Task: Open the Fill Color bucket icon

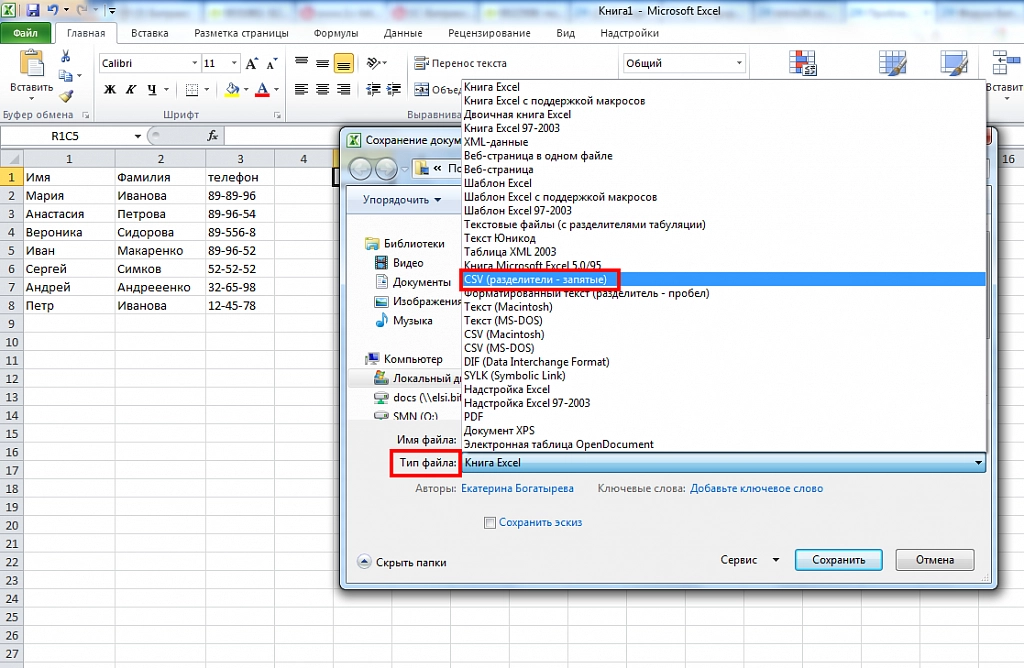Action: coord(230,89)
